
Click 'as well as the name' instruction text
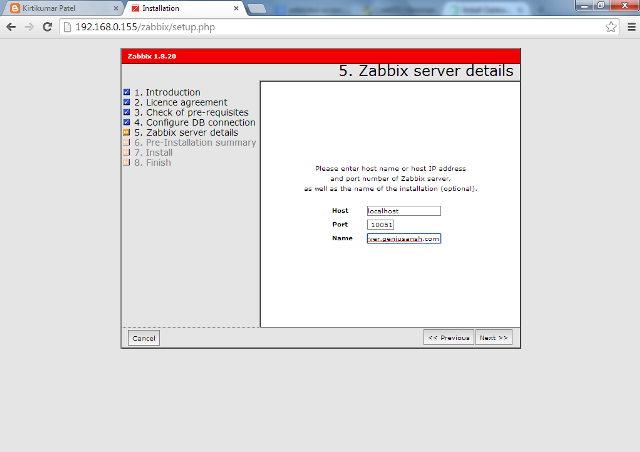tap(390, 189)
